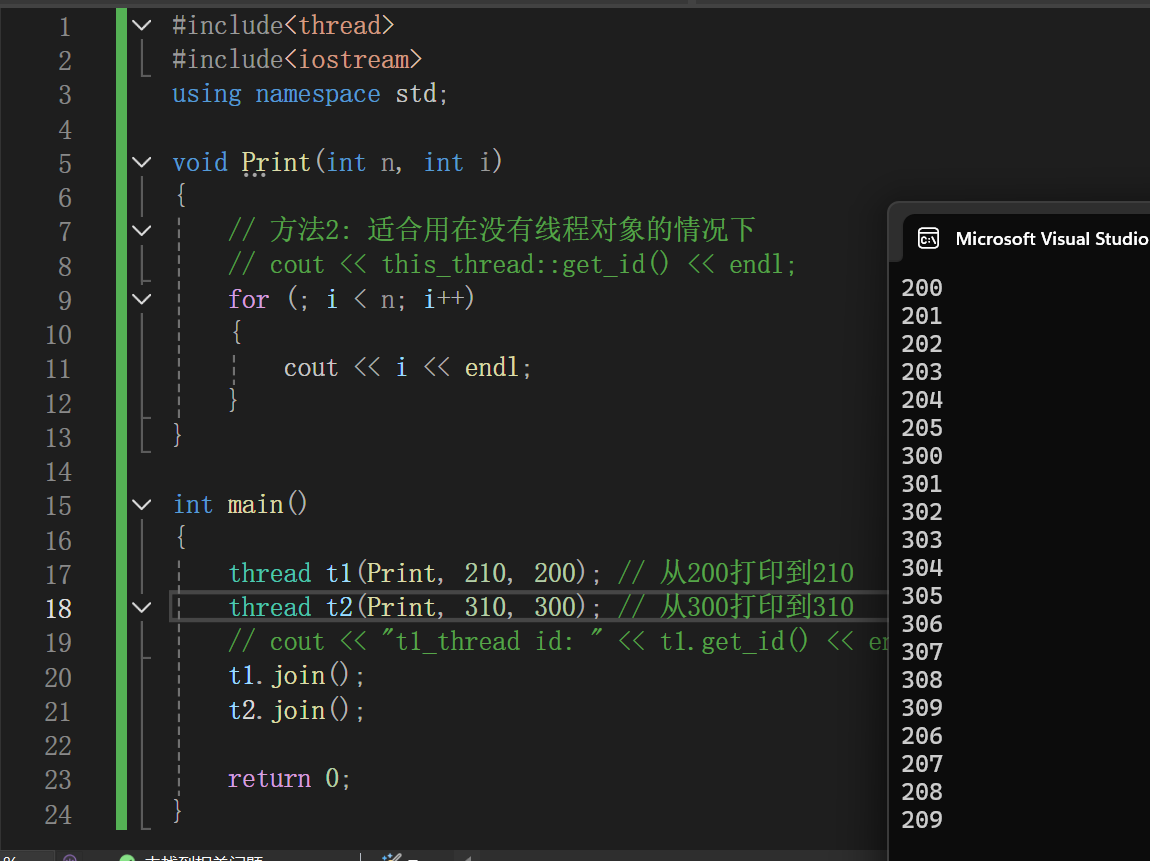Click the percent indicator at bottom left
Image resolution: width=1150 pixels, height=861 pixels.
coord(12,856)
